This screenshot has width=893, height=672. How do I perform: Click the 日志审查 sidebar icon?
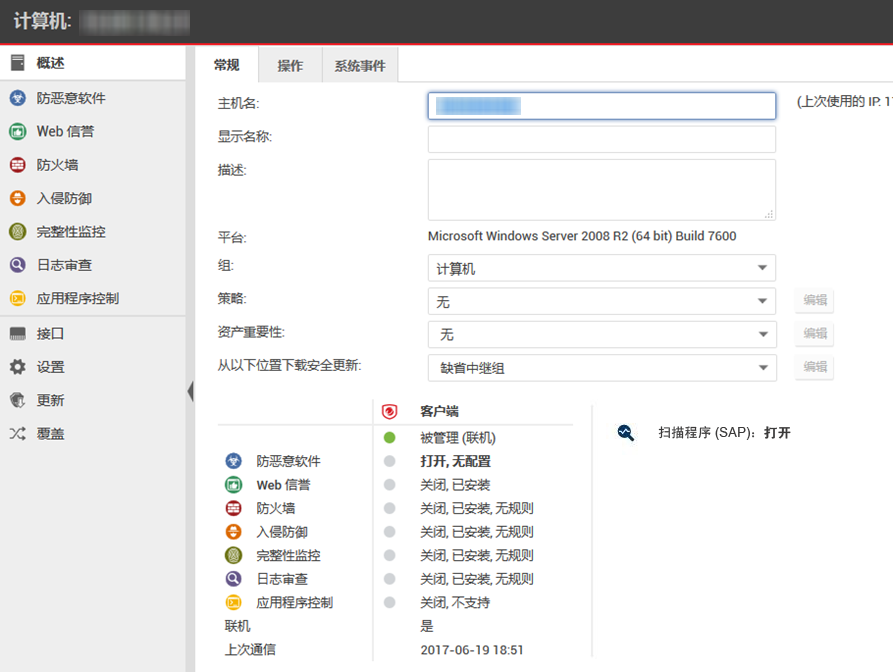coord(17,265)
